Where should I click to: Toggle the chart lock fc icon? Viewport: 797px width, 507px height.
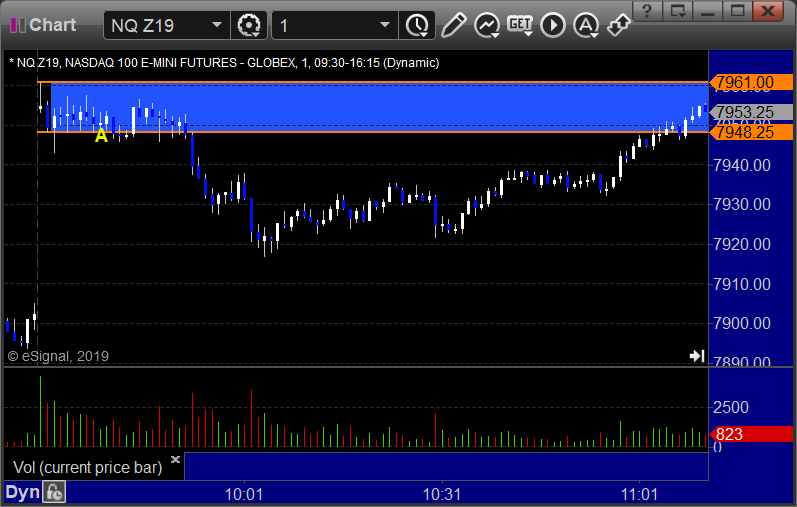[x=54, y=492]
